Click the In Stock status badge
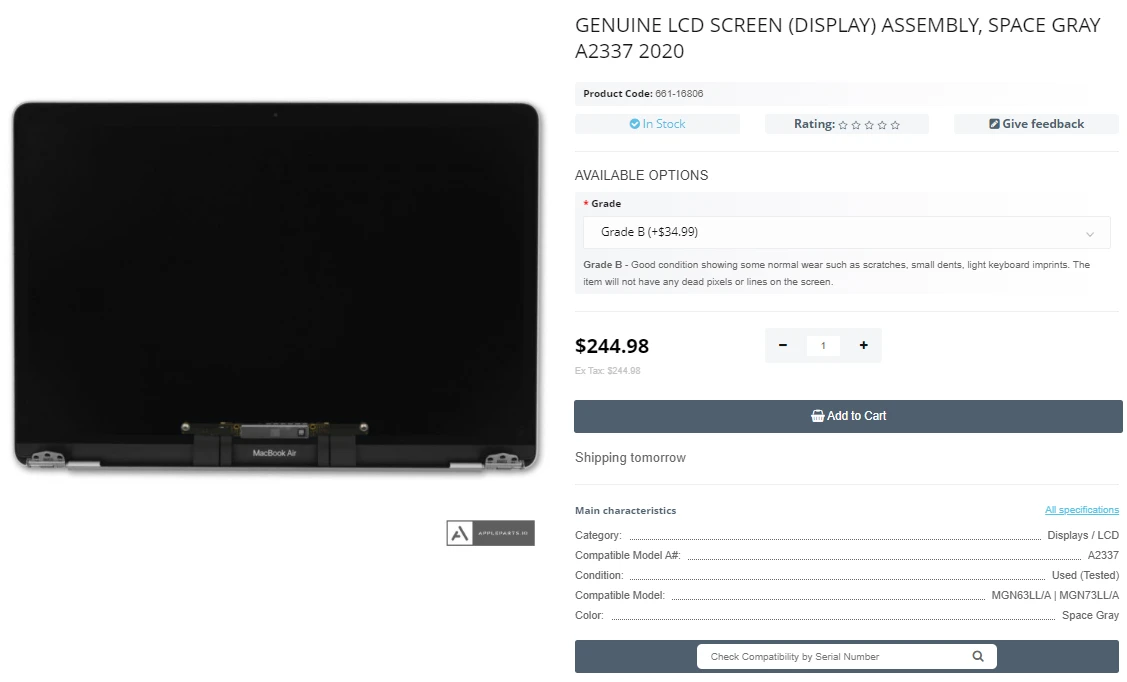This screenshot has width=1127, height=682. [657, 124]
